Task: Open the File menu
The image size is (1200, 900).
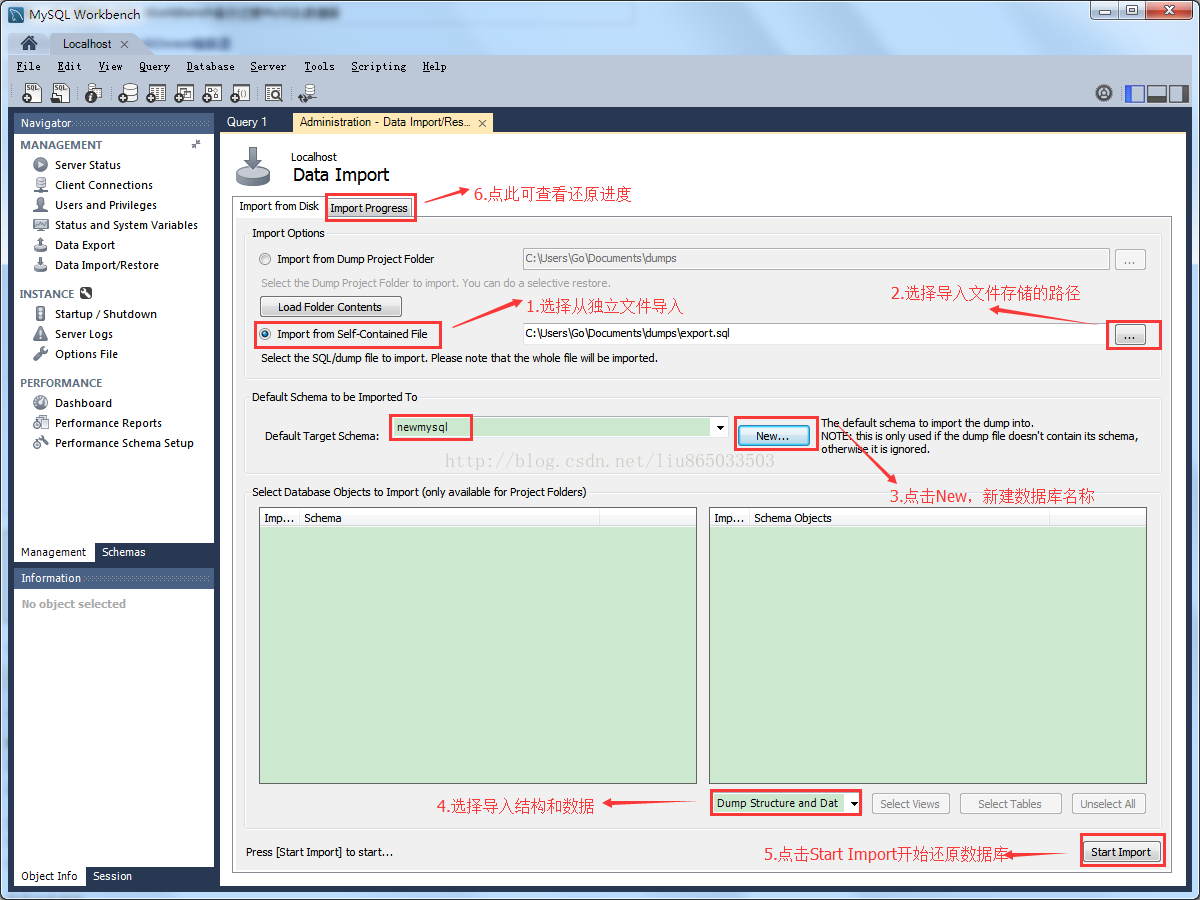Action: pos(29,66)
